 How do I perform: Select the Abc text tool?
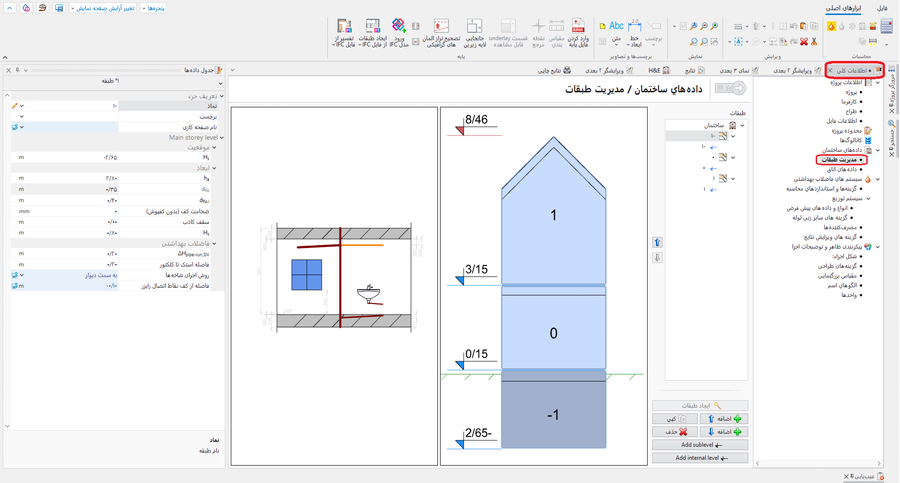point(616,27)
